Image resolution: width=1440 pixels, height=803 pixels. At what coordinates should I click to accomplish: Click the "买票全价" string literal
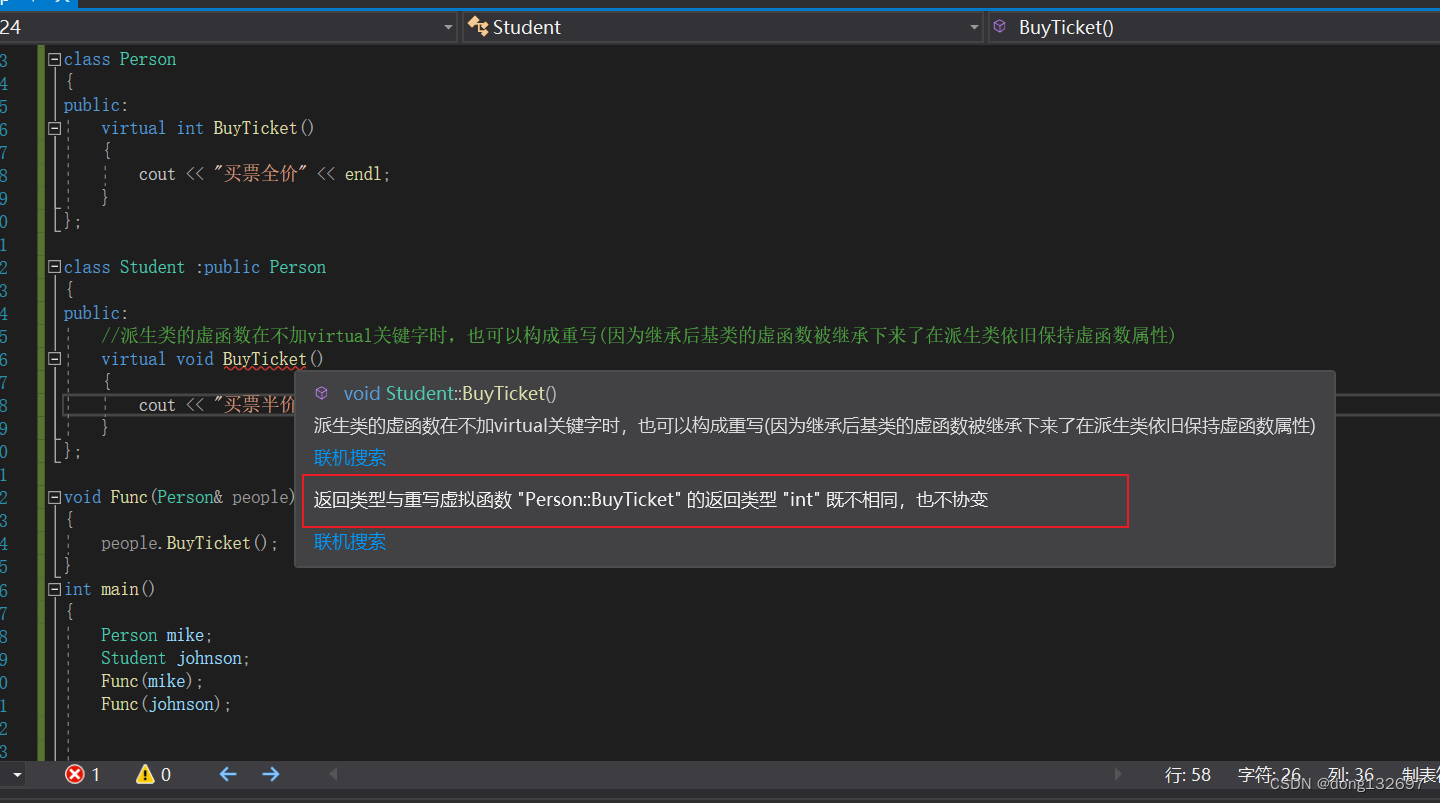260,174
